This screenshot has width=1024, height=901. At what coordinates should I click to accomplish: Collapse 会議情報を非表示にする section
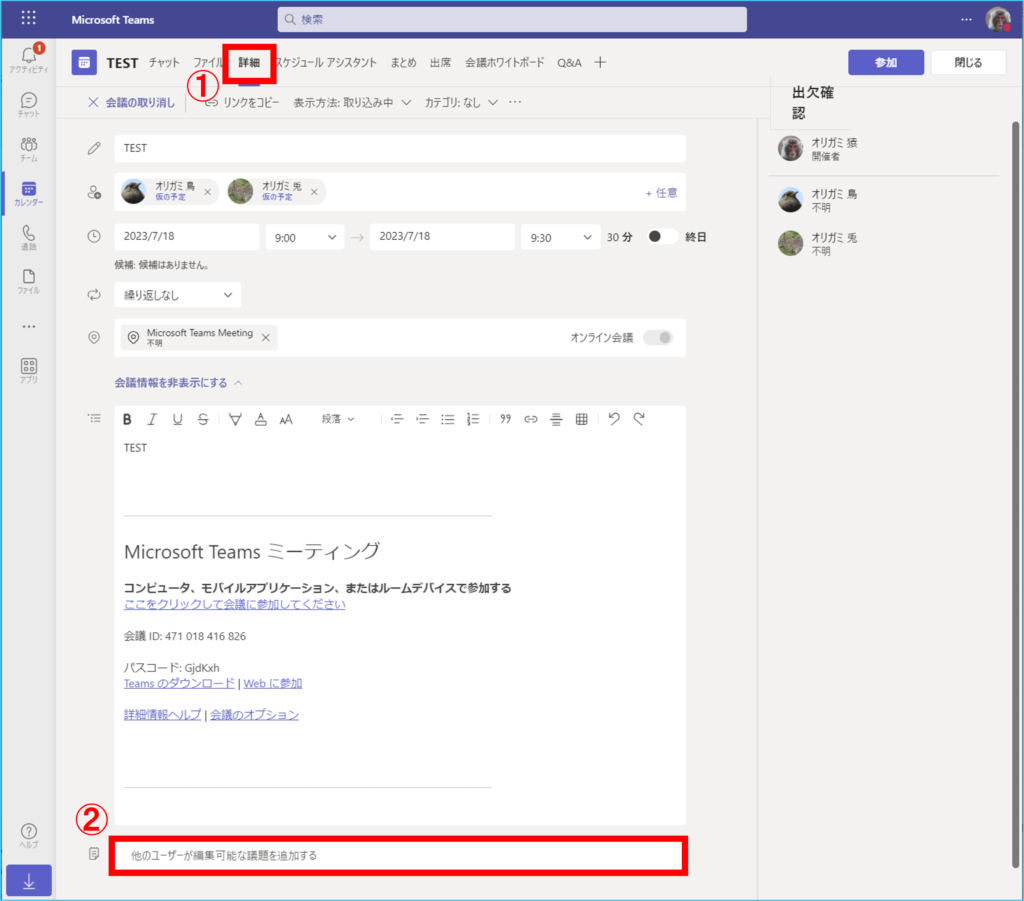[178, 382]
